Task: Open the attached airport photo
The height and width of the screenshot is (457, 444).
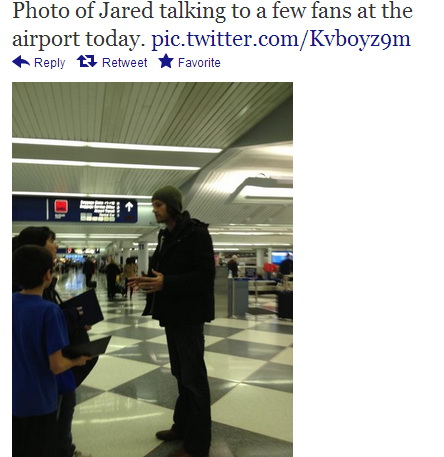Action: point(152,269)
